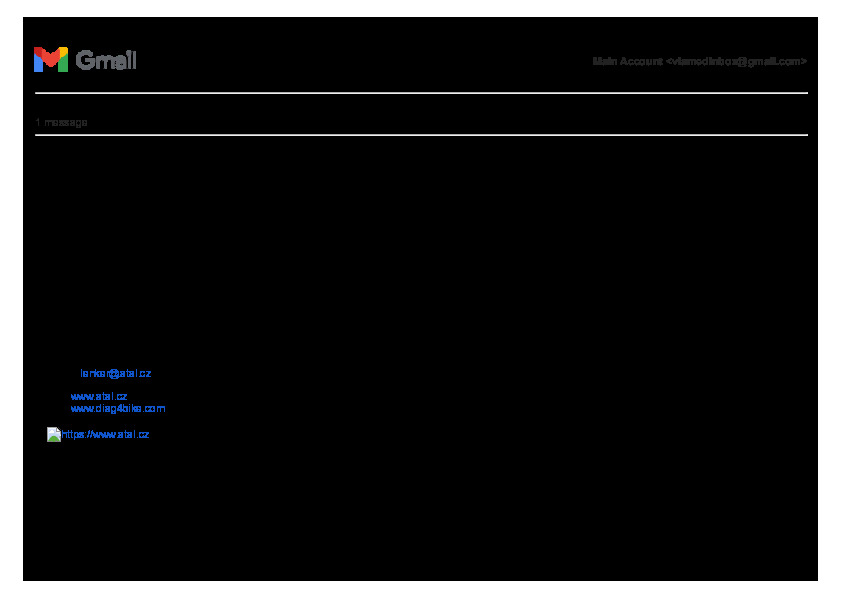This screenshot has width=842, height=595.
Task: Open the lanker@atal.cz email link
Action: [115, 374]
